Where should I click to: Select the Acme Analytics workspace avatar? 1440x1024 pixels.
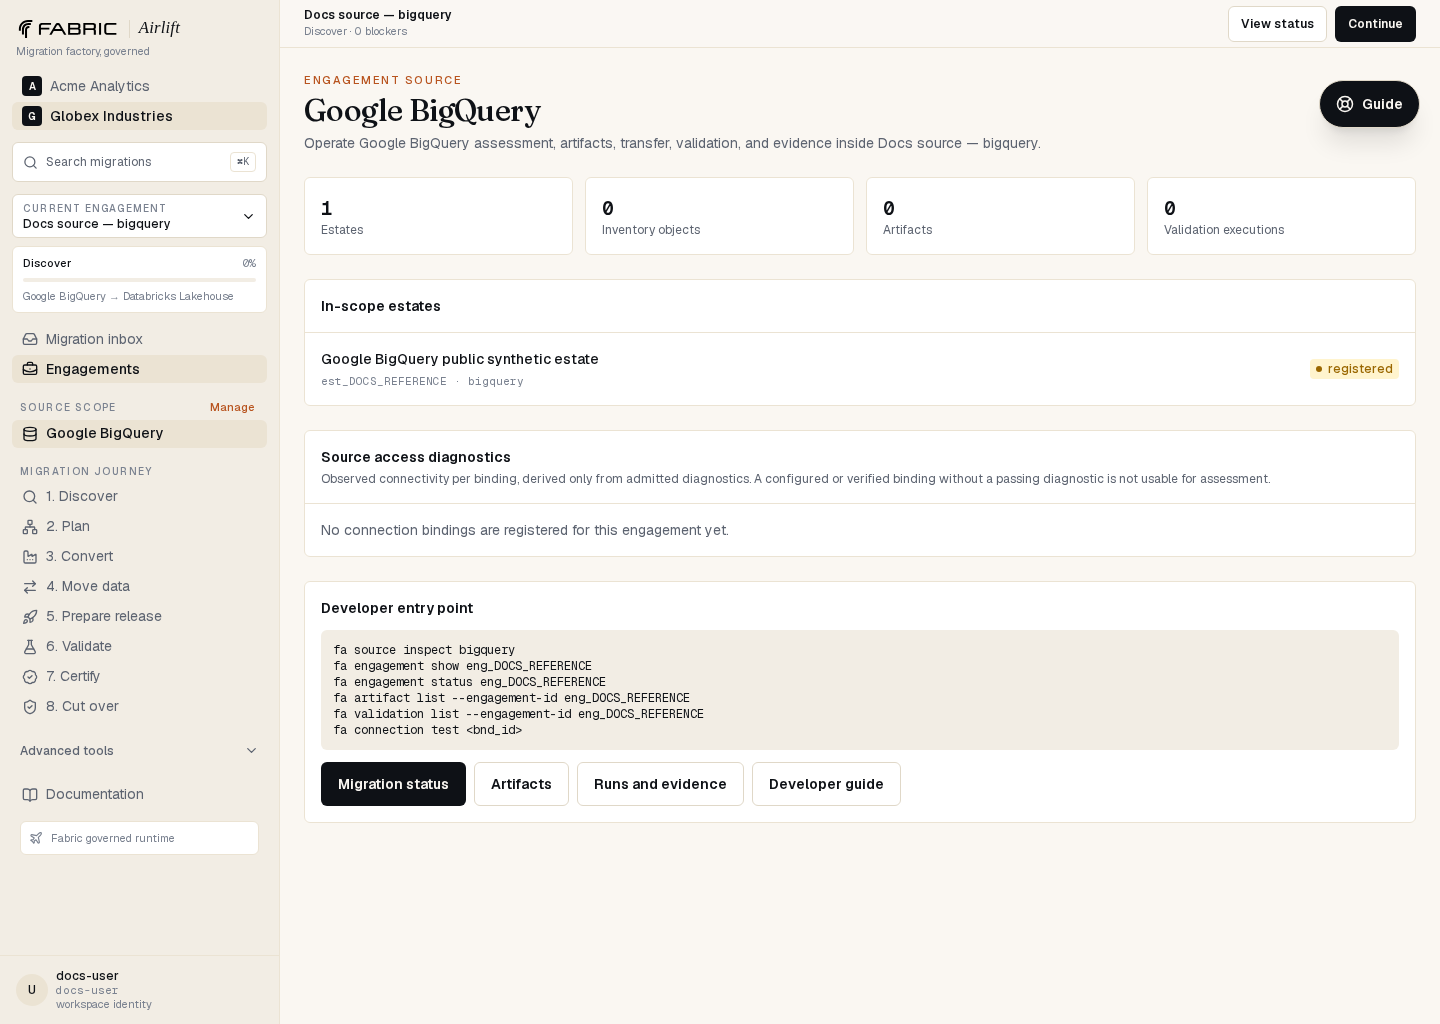32,86
